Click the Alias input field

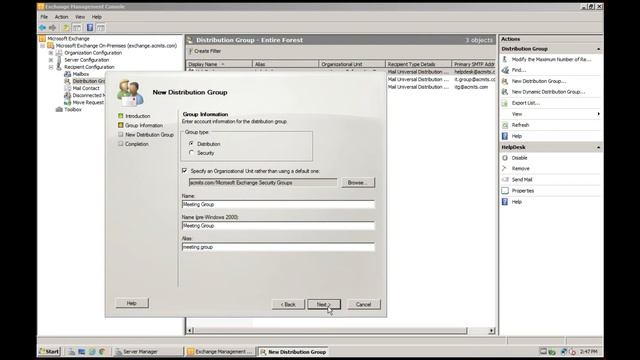[278, 247]
